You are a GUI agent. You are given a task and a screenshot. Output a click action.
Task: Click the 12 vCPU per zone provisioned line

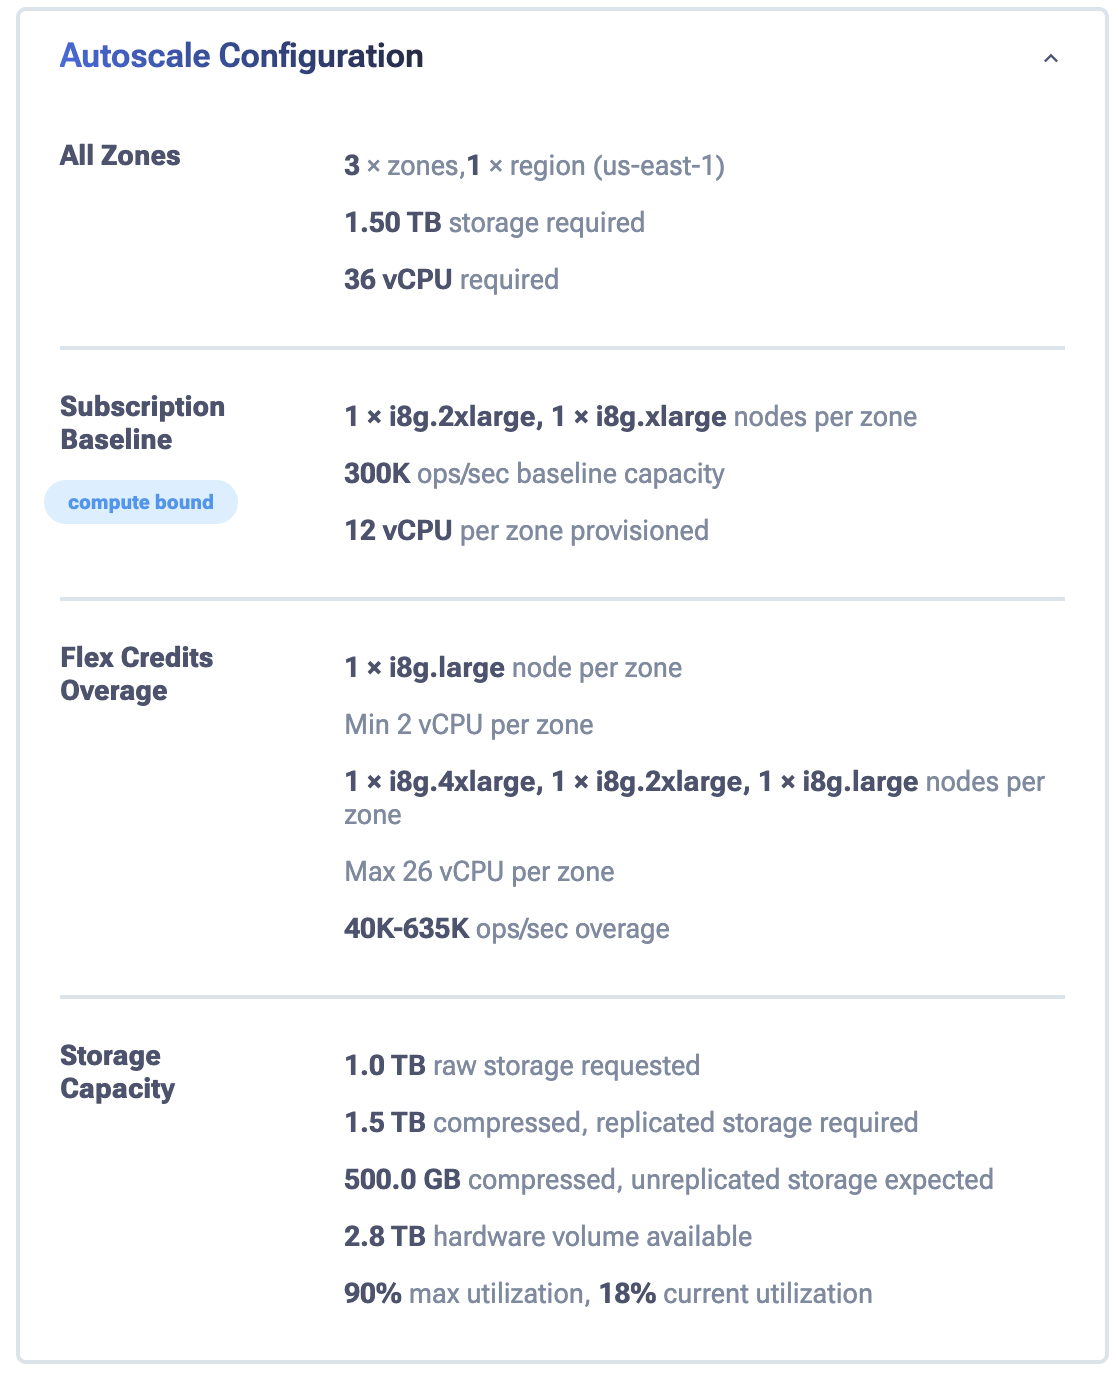coord(526,531)
